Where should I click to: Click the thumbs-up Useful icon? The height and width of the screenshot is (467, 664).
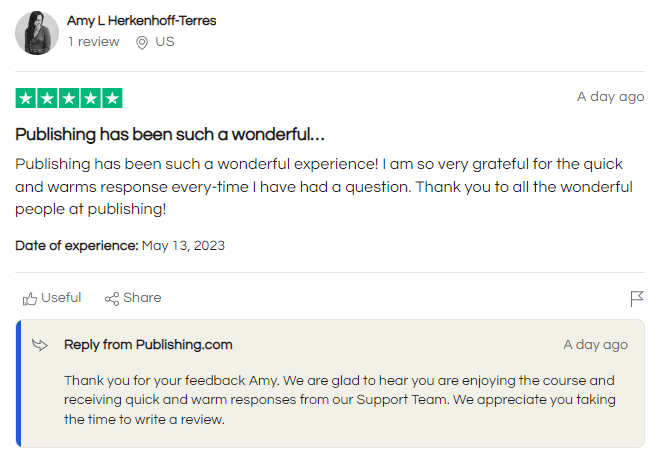pos(30,298)
